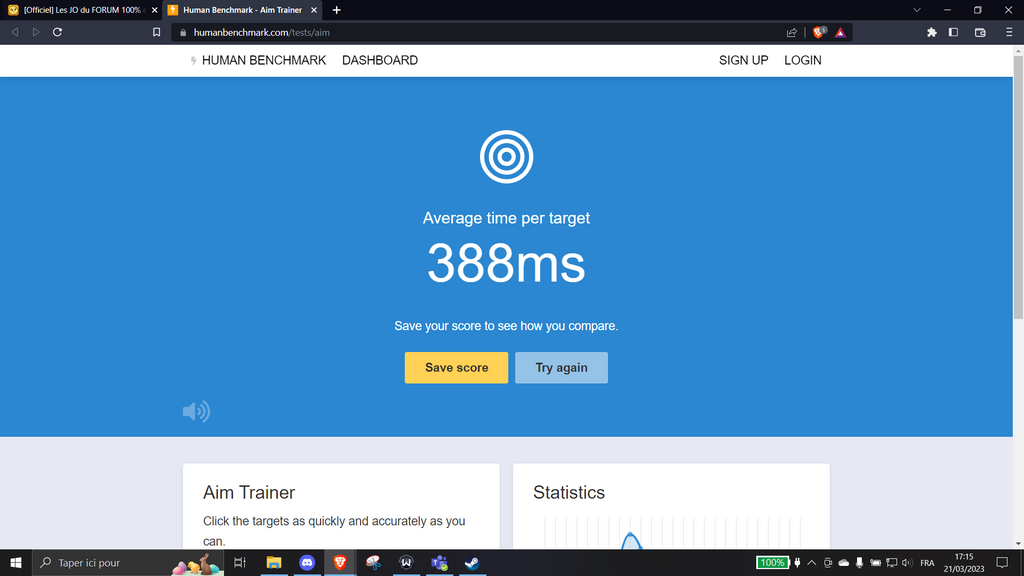Click the Brave Rewards triangle icon
The image size is (1024, 576).
click(x=841, y=32)
